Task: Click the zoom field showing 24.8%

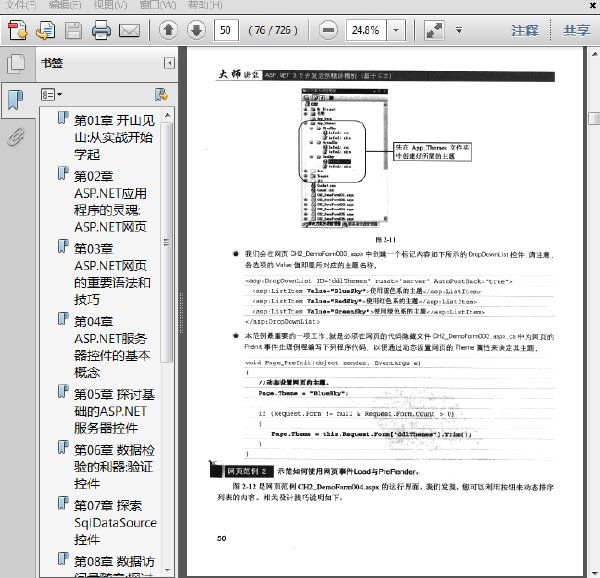Action: click(367, 30)
